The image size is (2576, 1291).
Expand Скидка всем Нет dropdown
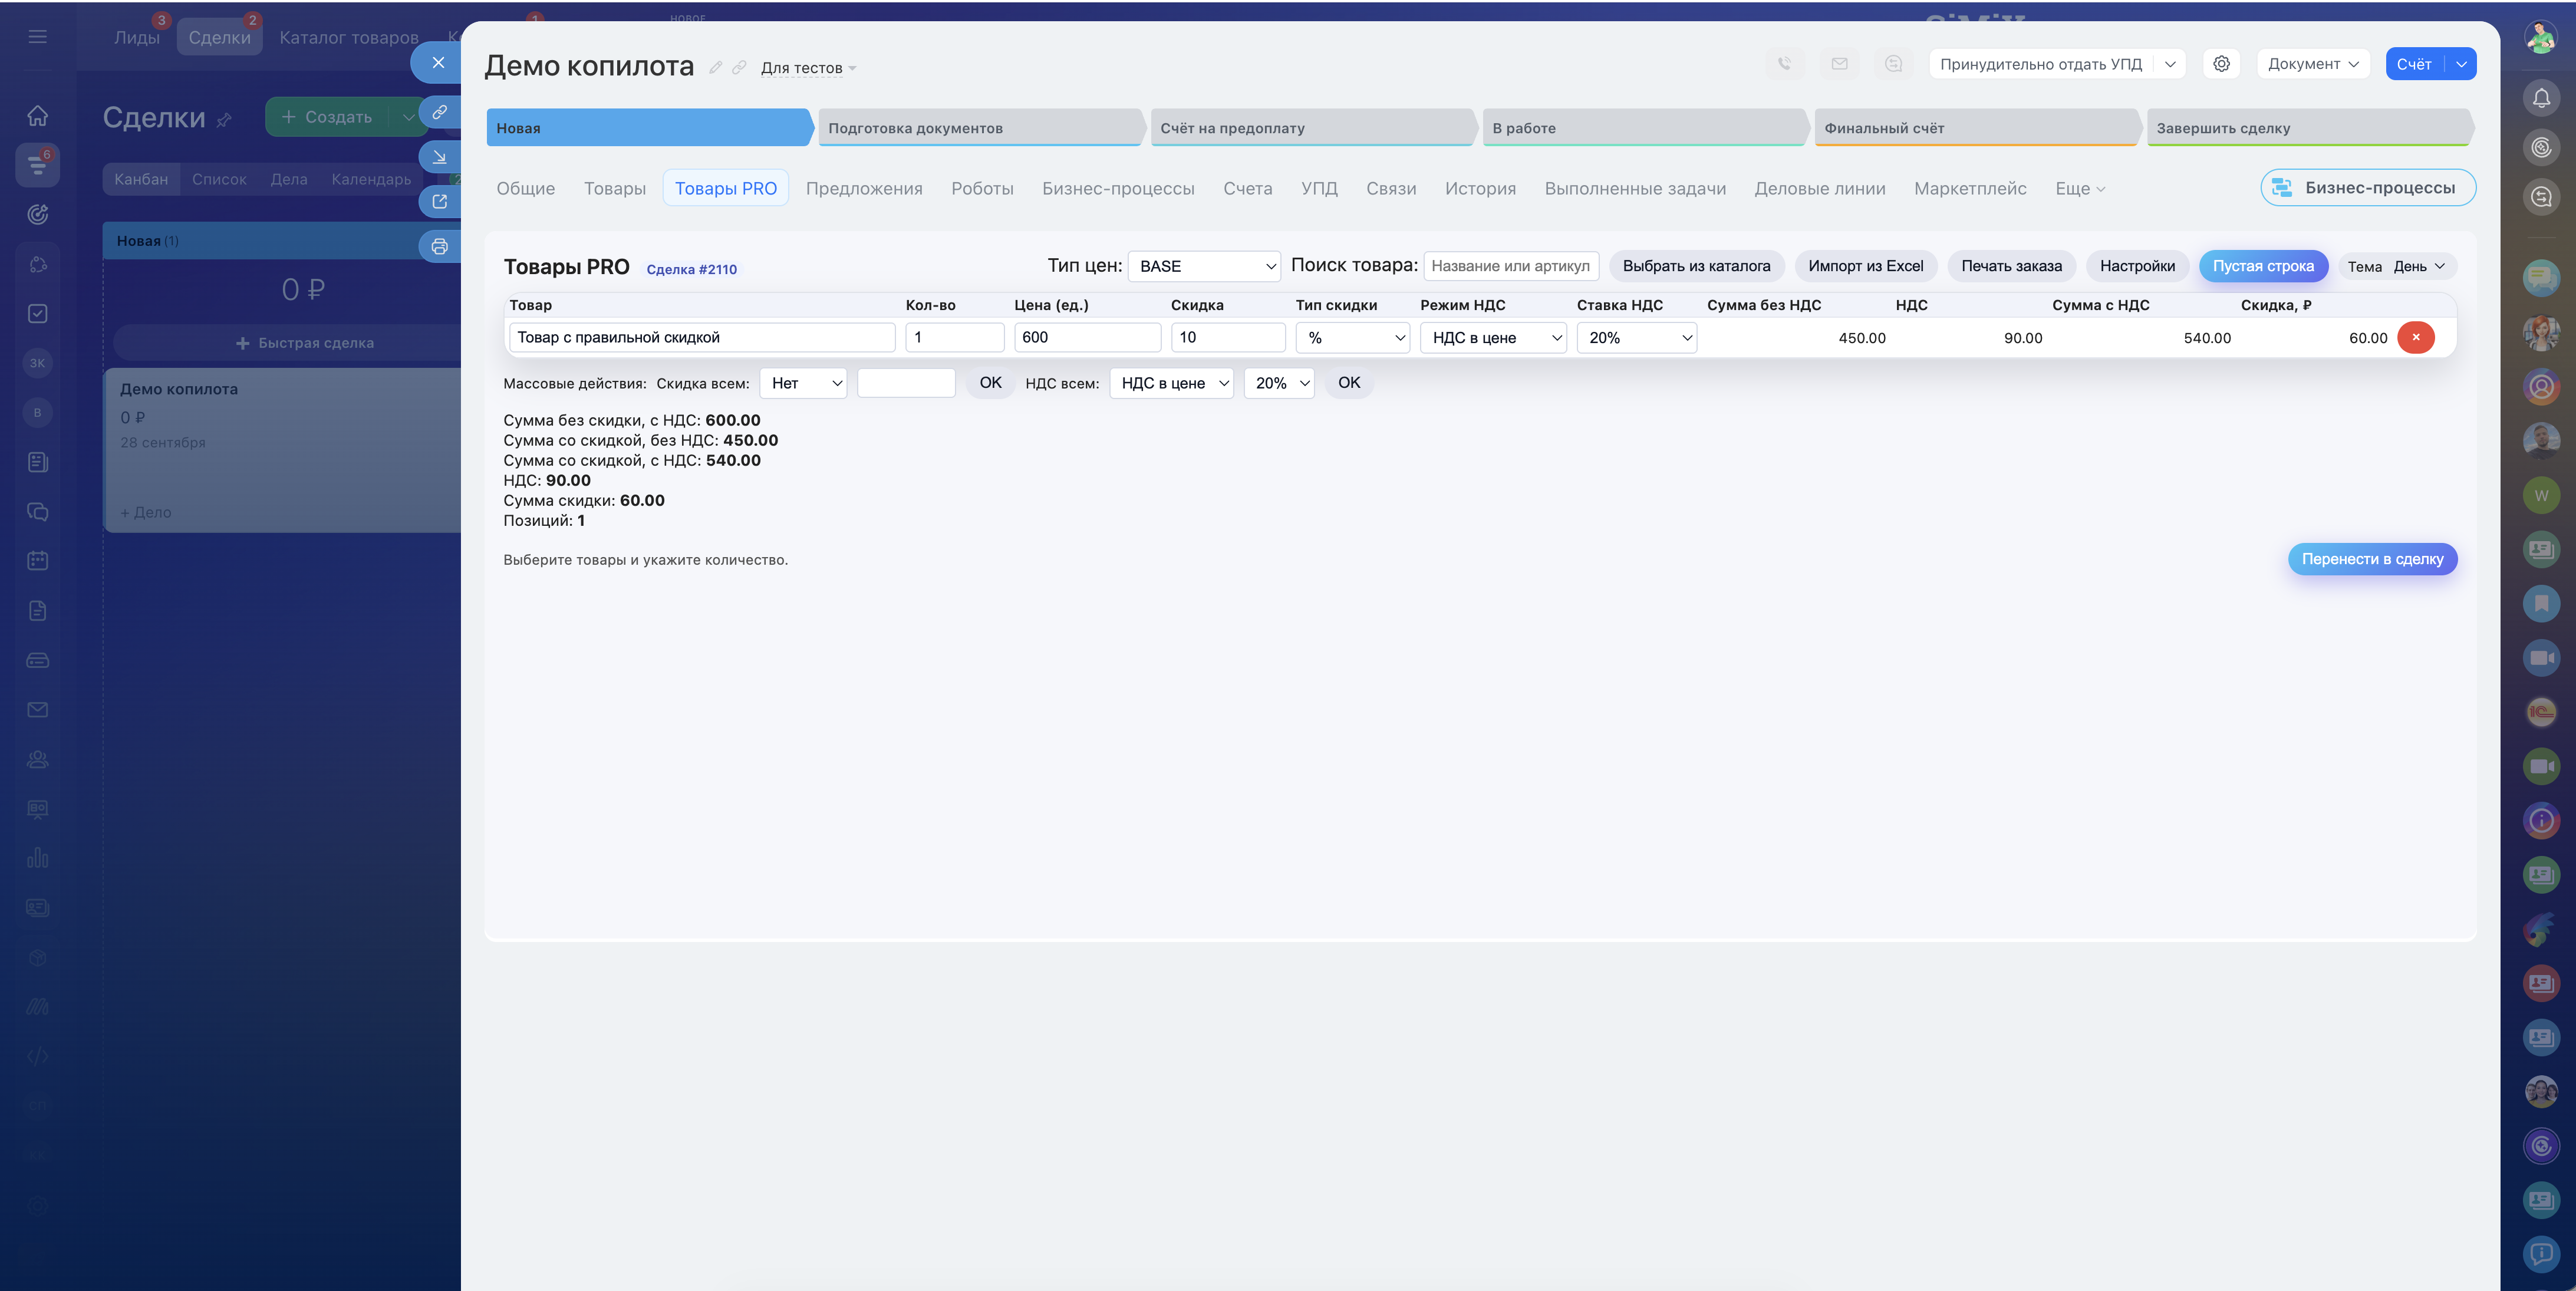tap(803, 383)
